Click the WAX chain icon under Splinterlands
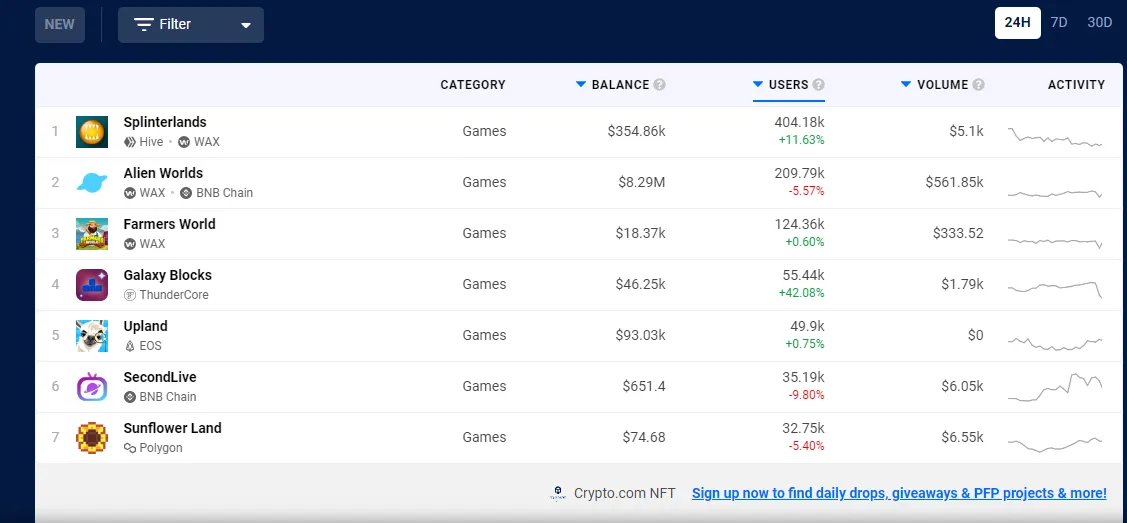Screen dimensions: 1127x523 tap(184, 142)
